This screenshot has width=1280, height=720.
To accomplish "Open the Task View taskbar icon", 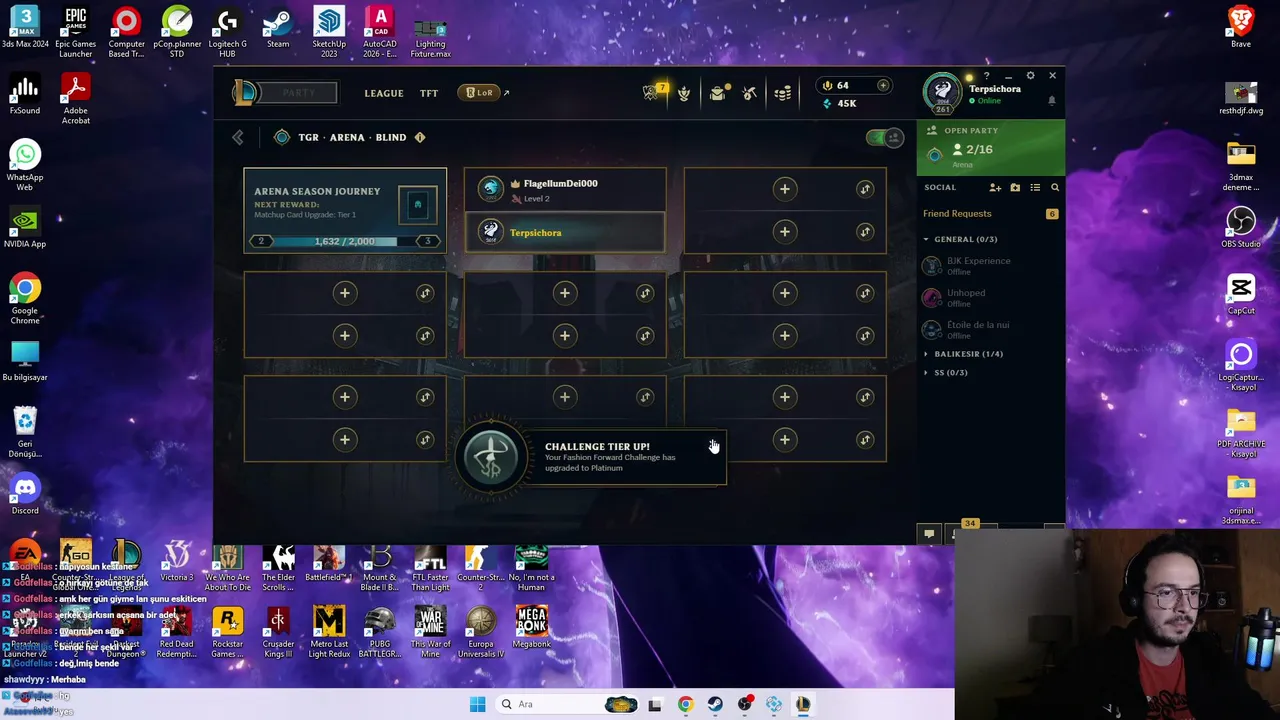I will [x=654, y=704].
